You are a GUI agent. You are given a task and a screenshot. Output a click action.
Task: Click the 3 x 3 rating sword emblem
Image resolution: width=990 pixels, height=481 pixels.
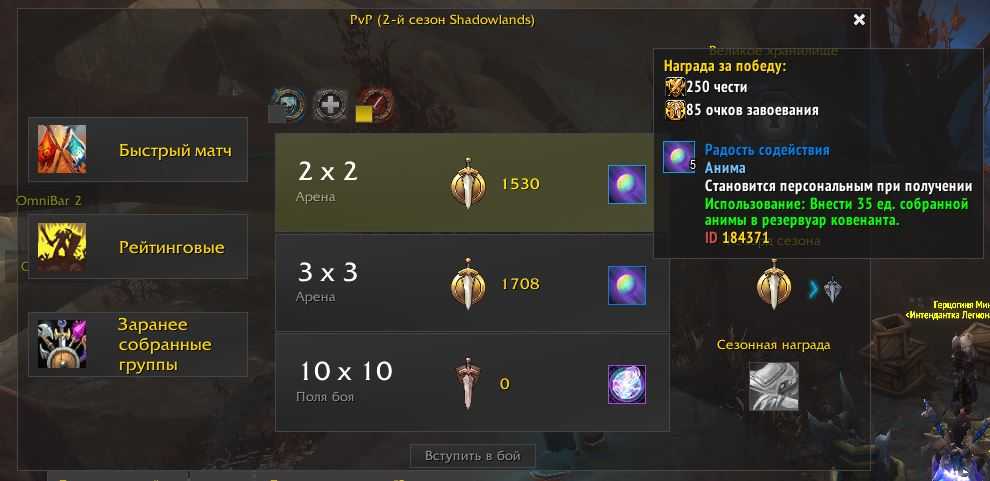coord(468,284)
